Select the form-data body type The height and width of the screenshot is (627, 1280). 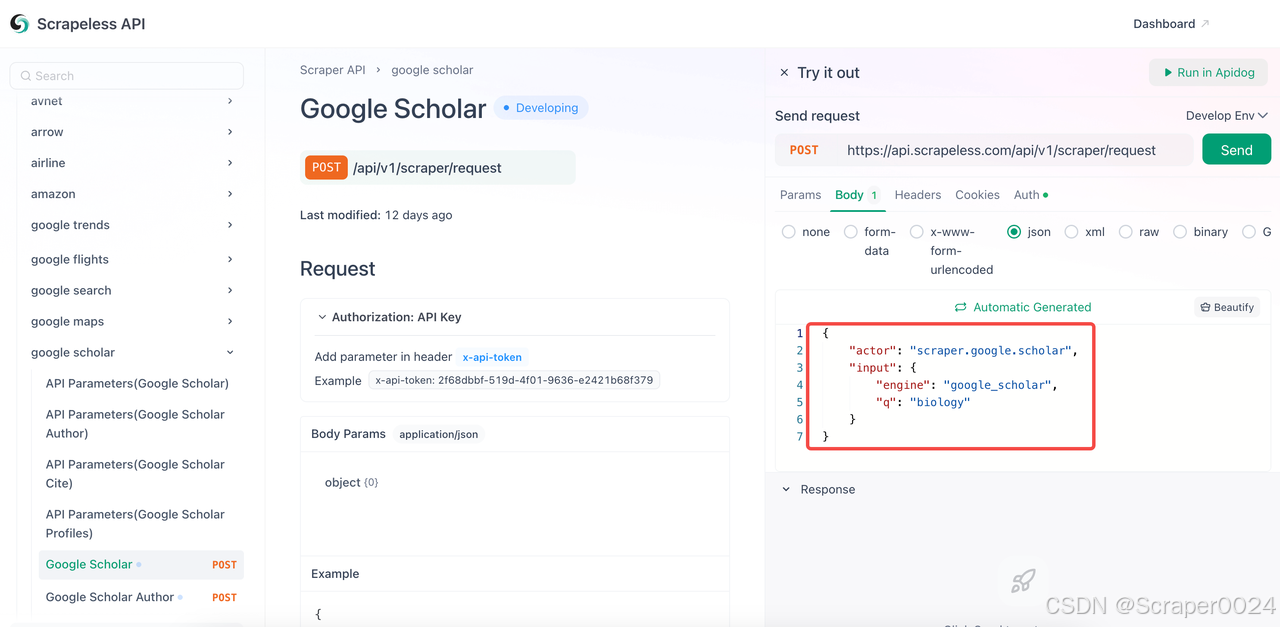point(851,232)
